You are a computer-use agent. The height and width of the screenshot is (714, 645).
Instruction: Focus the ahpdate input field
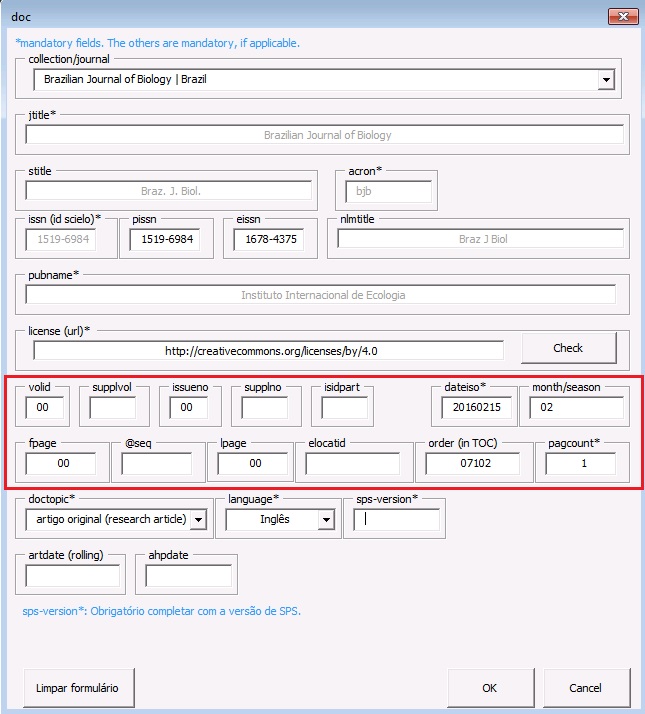(189, 576)
